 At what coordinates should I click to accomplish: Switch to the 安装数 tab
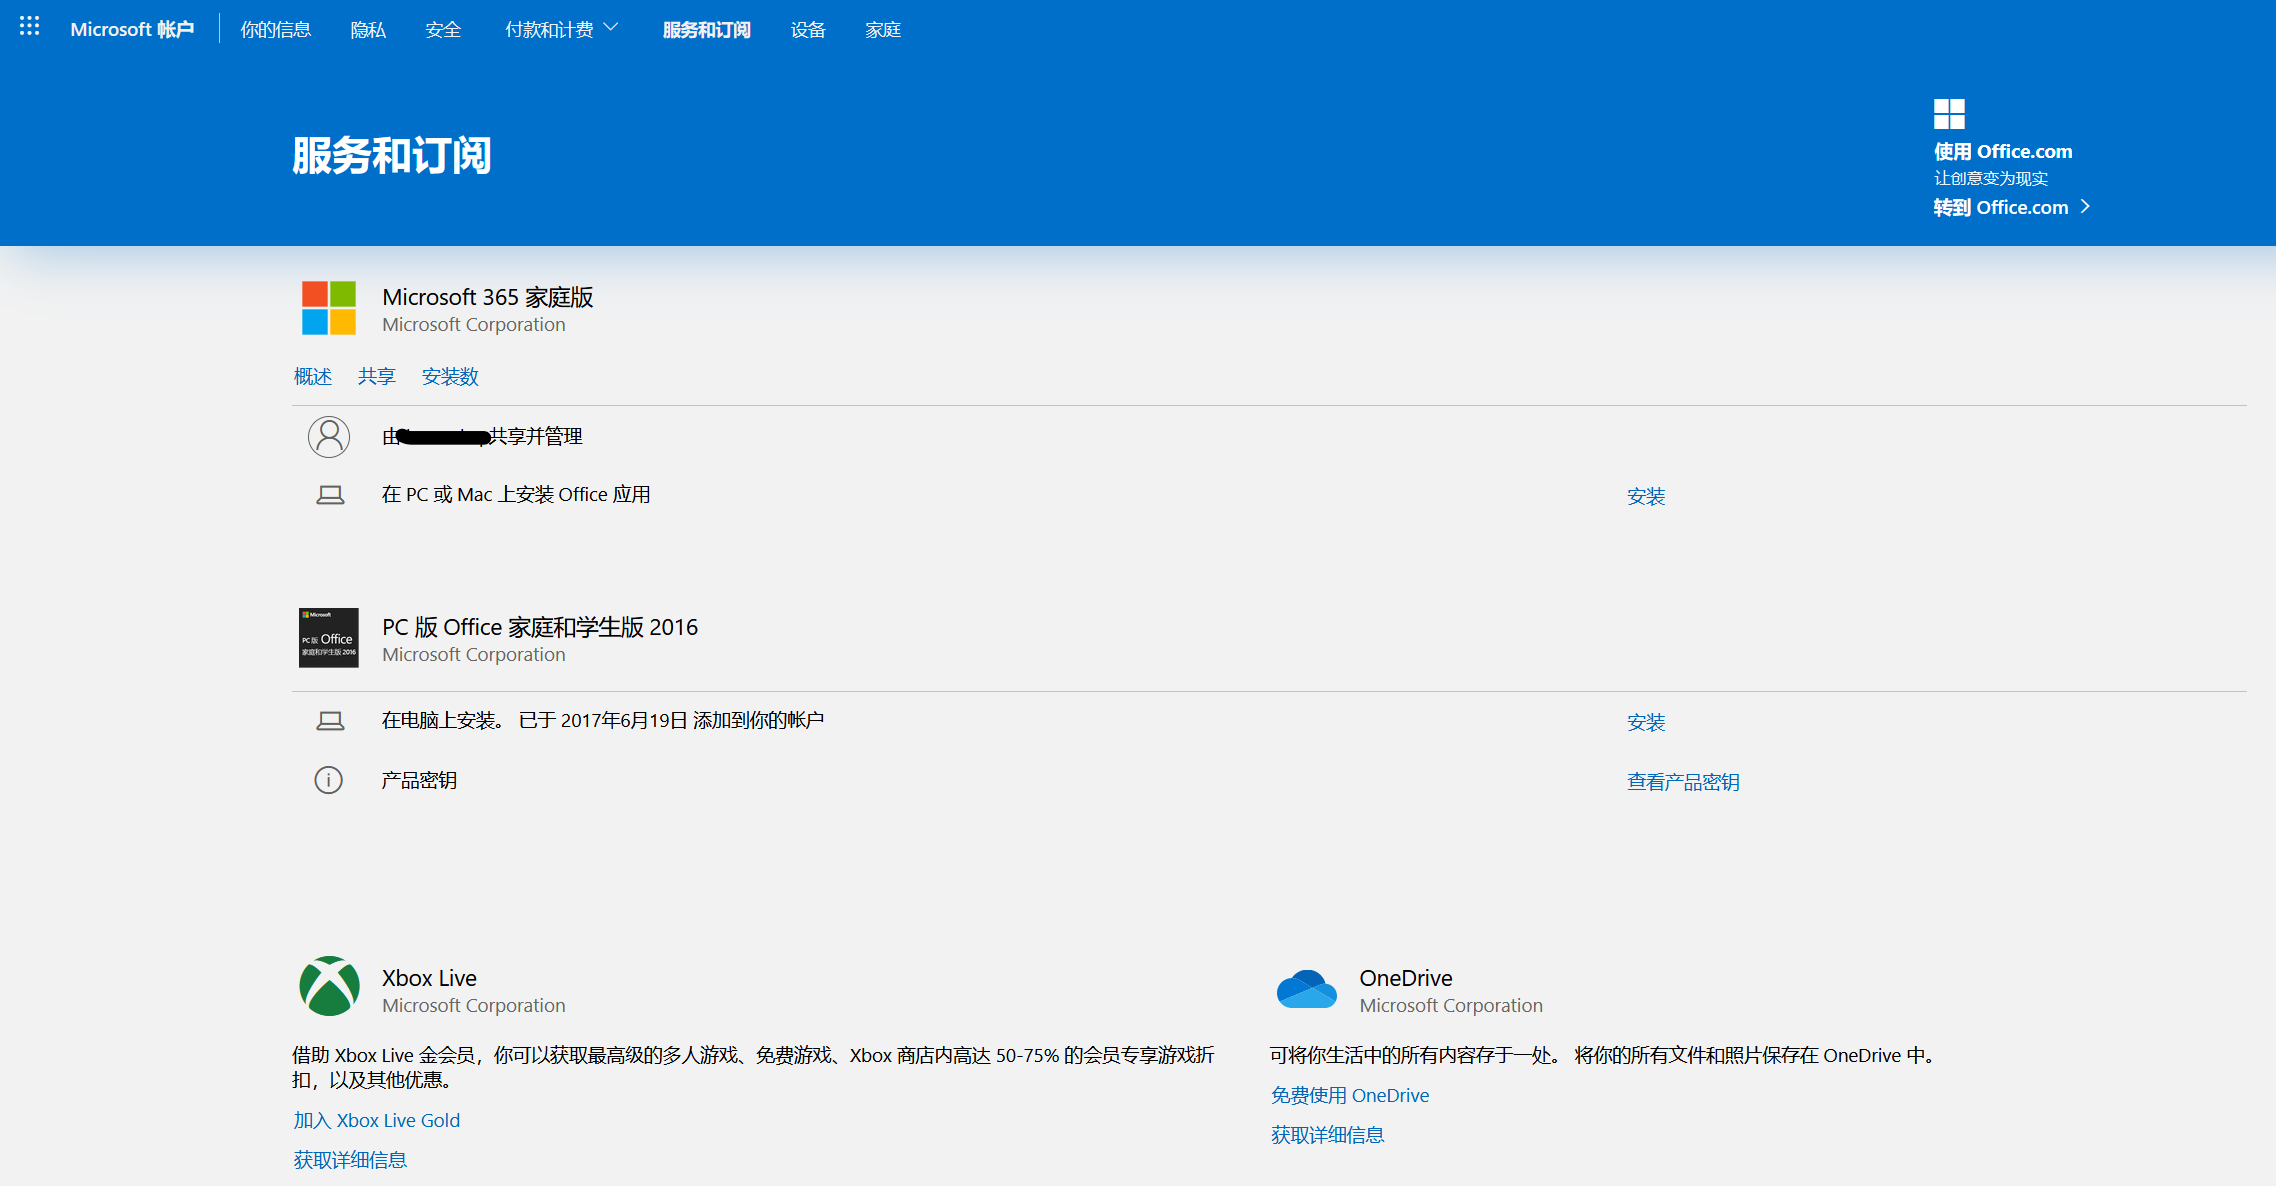coord(450,376)
